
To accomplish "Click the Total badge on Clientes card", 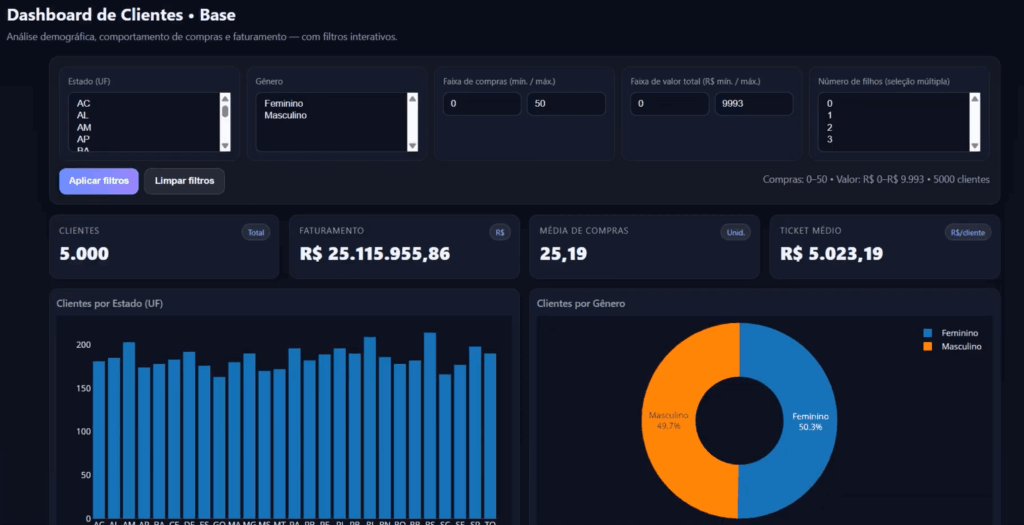I will (x=255, y=232).
